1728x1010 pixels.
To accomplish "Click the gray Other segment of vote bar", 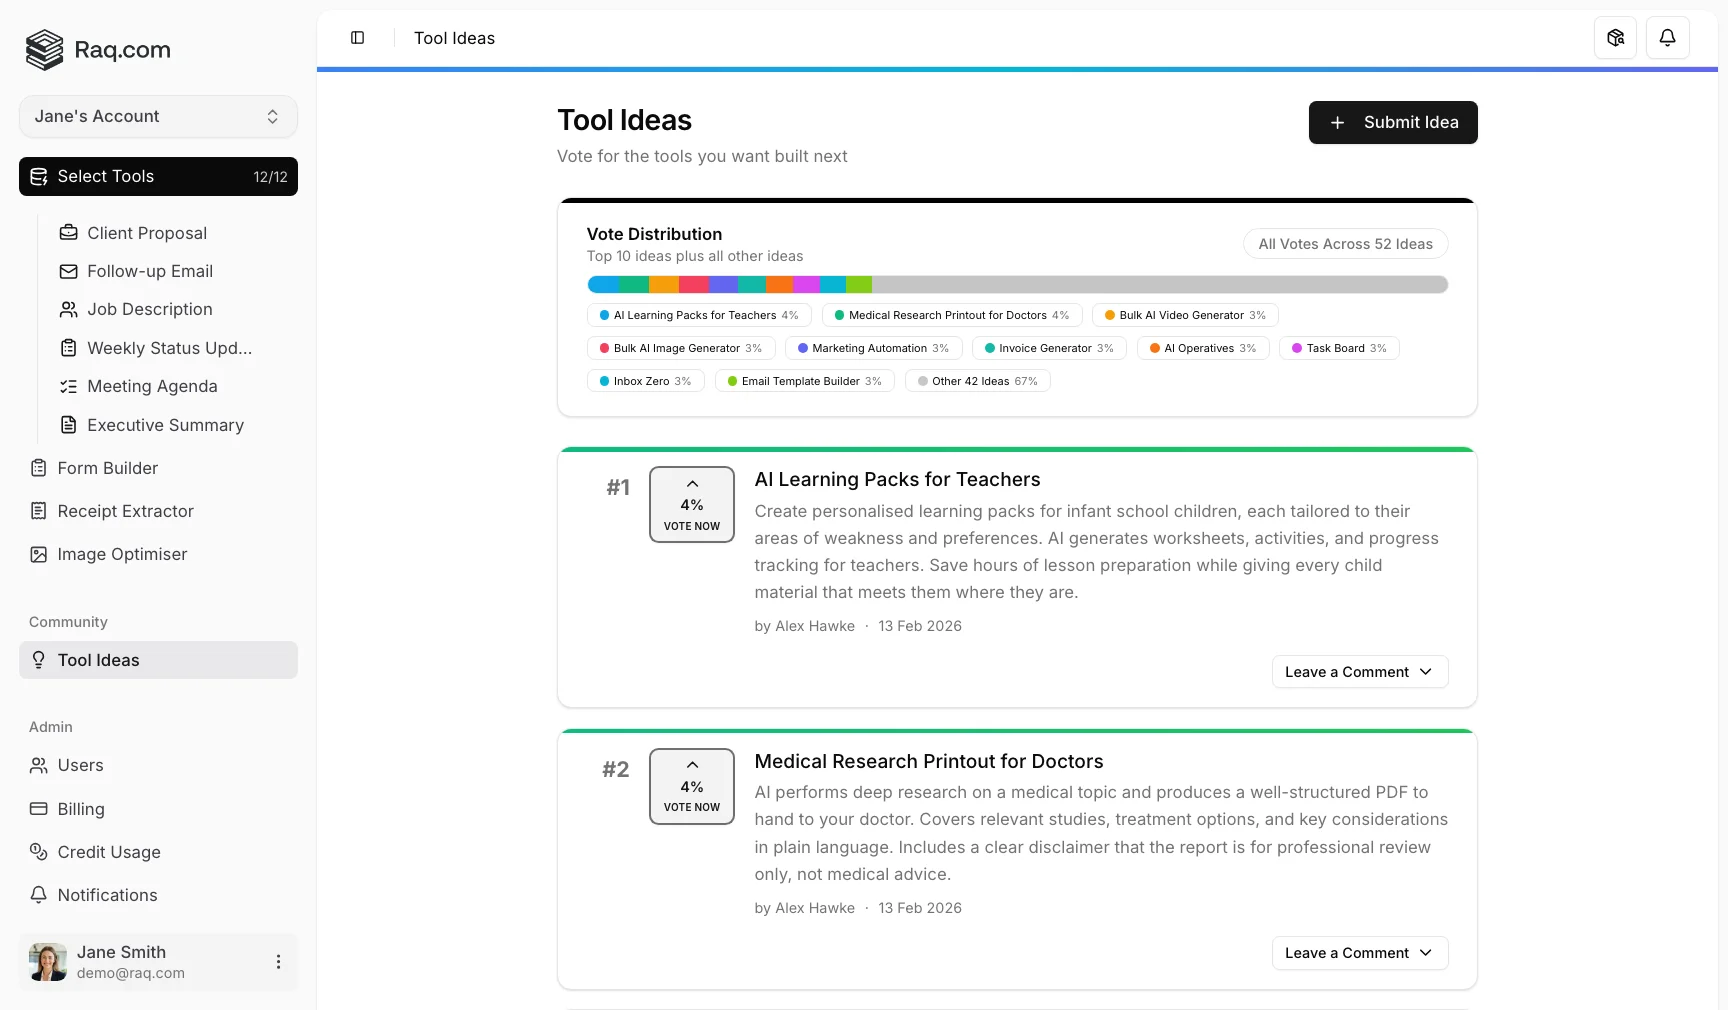I will pos(1160,285).
